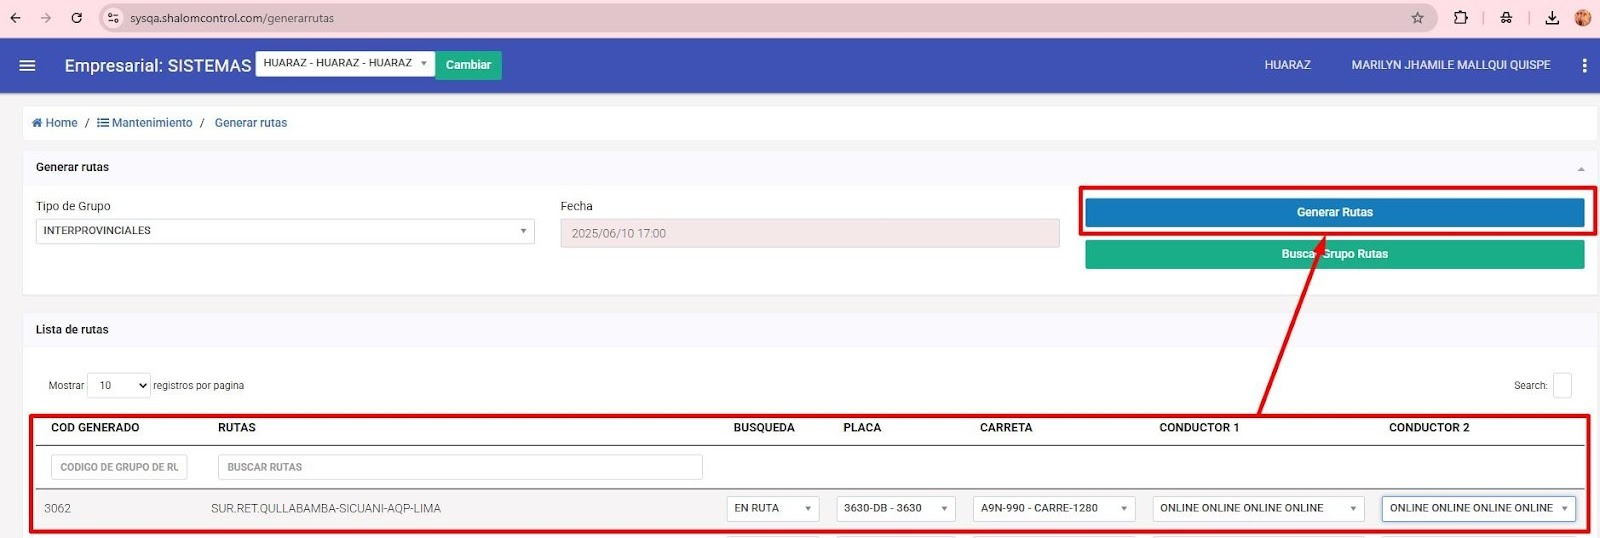Open the hamburger navigation menu
Screen dimensions: 1600x538
[27, 65]
